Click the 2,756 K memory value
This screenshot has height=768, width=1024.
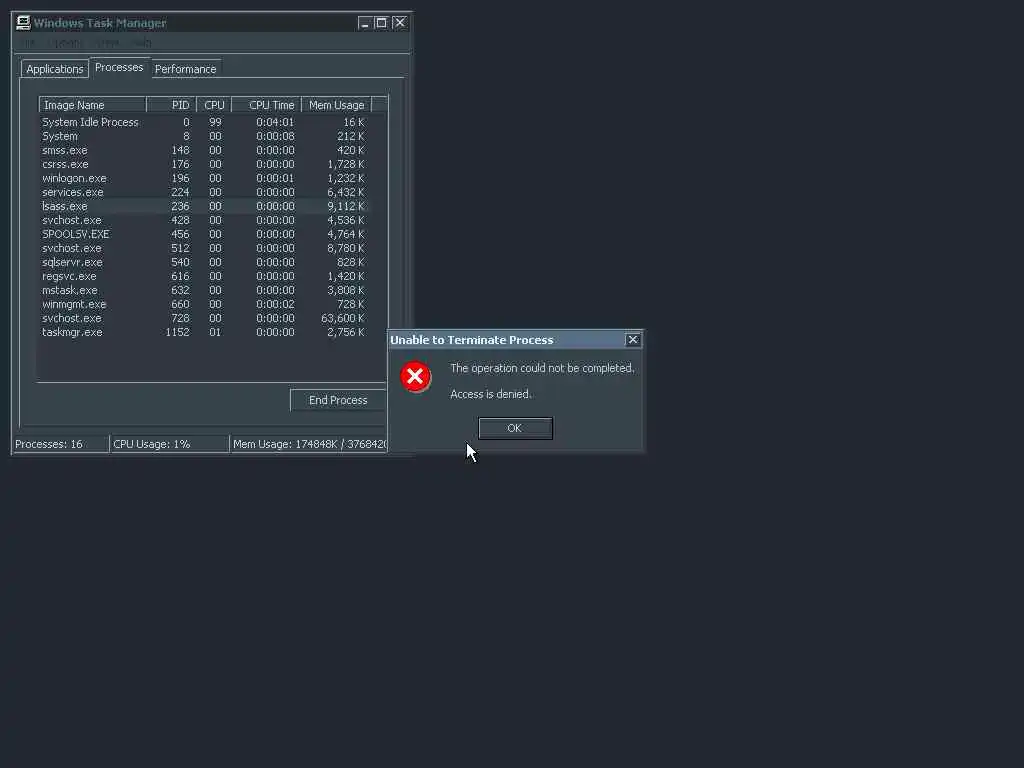coord(346,332)
